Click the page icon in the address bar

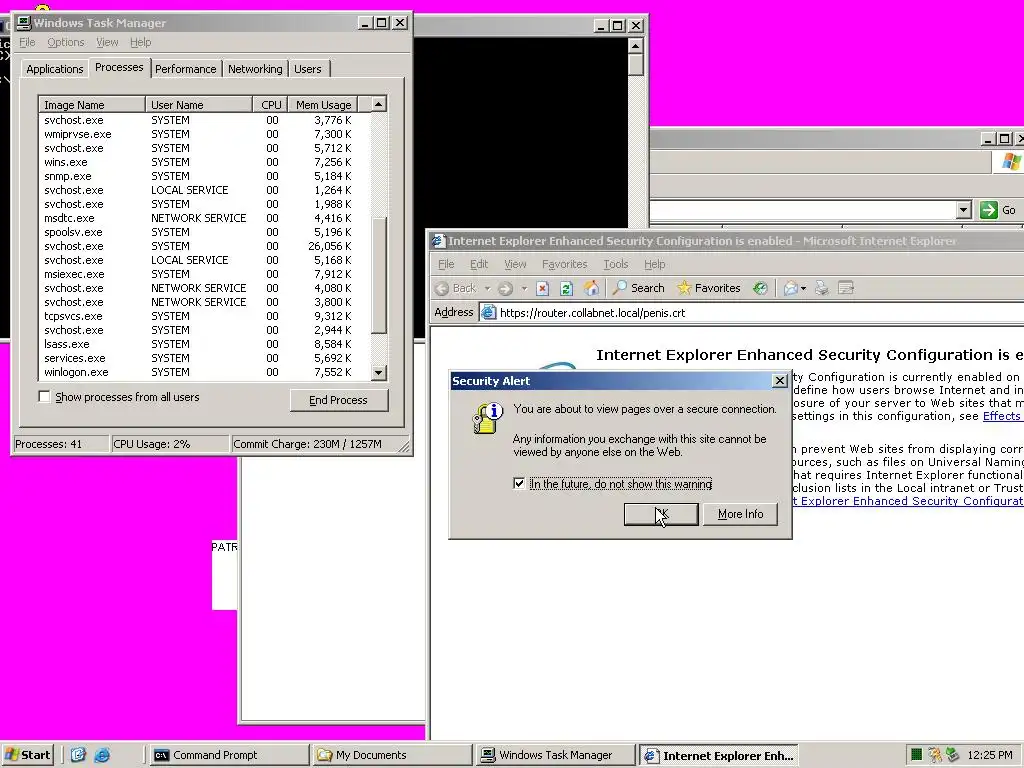click(x=488, y=313)
